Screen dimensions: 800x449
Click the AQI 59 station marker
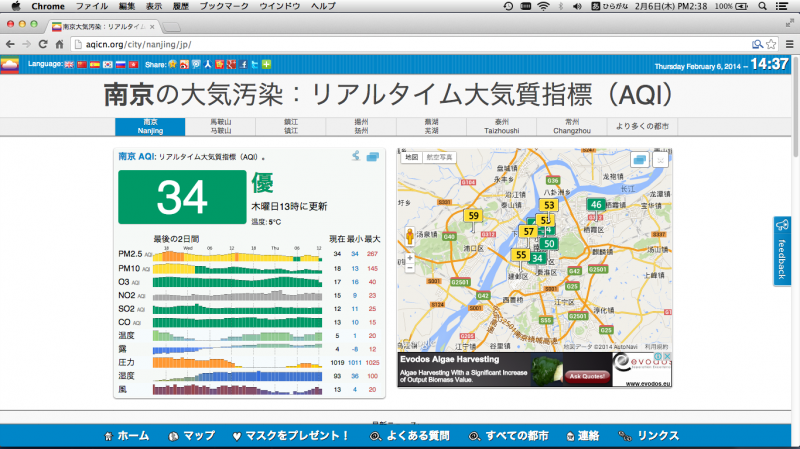pyautogui.click(x=473, y=215)
